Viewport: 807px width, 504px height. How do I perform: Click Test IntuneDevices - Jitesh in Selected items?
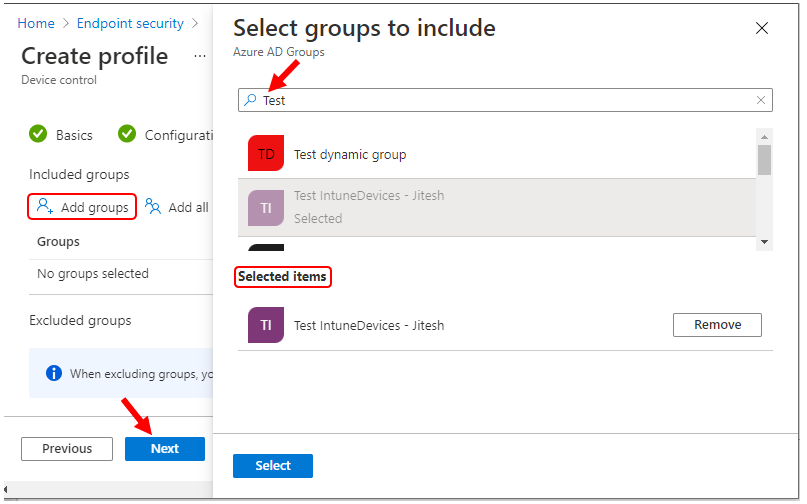369,325
